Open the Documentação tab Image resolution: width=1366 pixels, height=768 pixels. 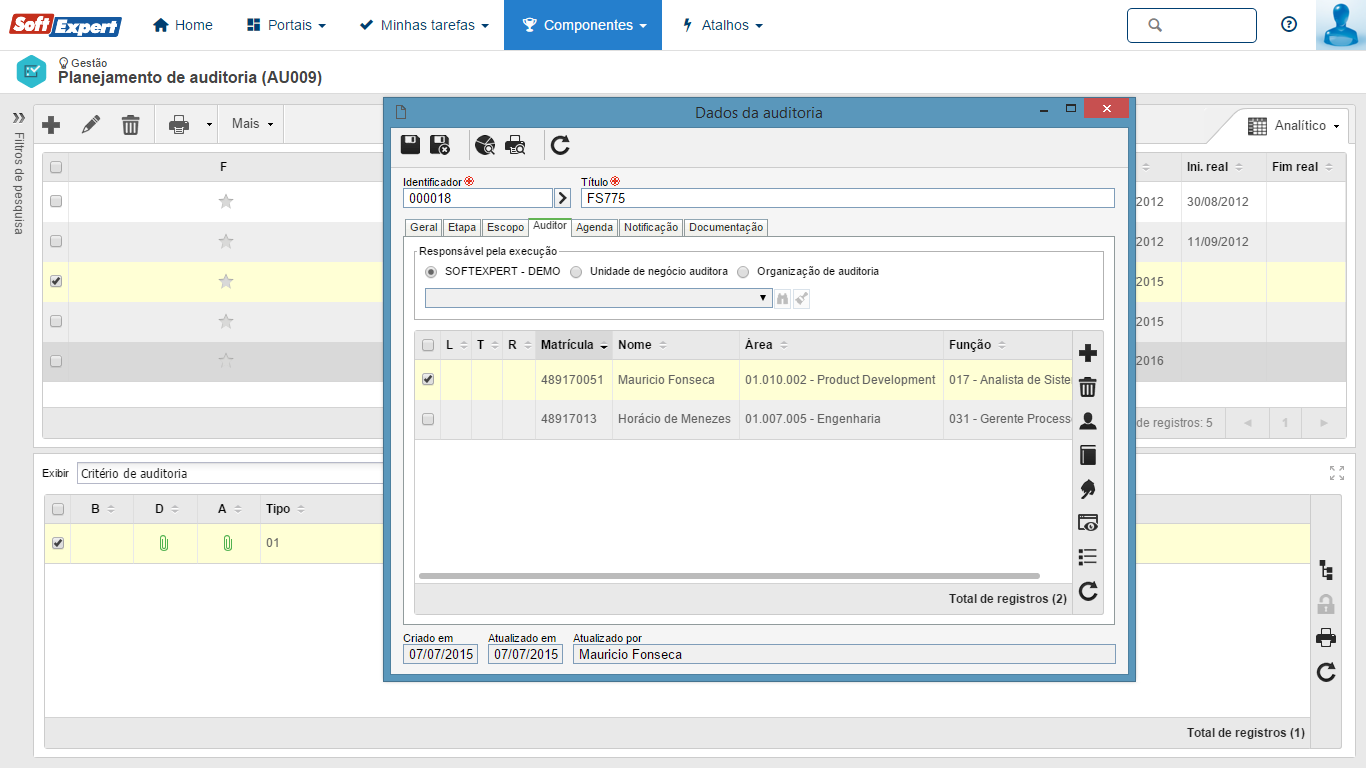tap(726, 228)
